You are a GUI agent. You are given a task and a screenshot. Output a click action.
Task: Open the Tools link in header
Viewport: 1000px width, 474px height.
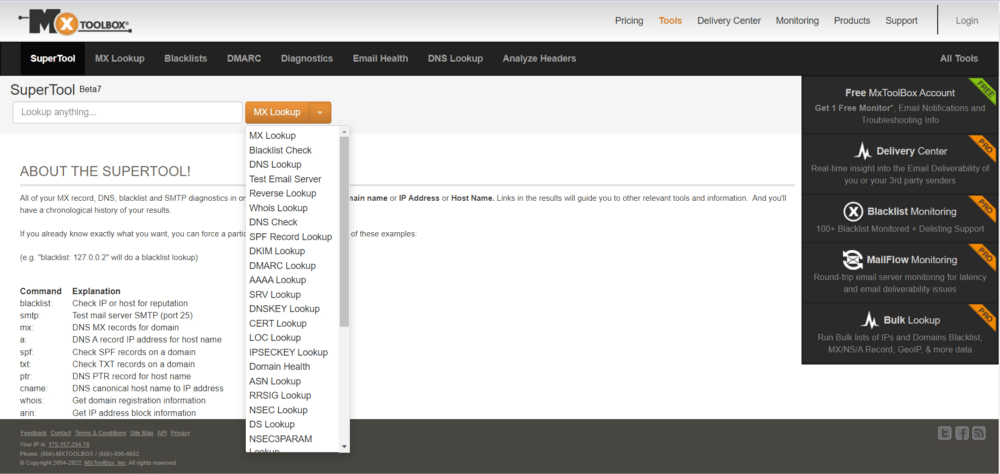click(x=670, y=20)
